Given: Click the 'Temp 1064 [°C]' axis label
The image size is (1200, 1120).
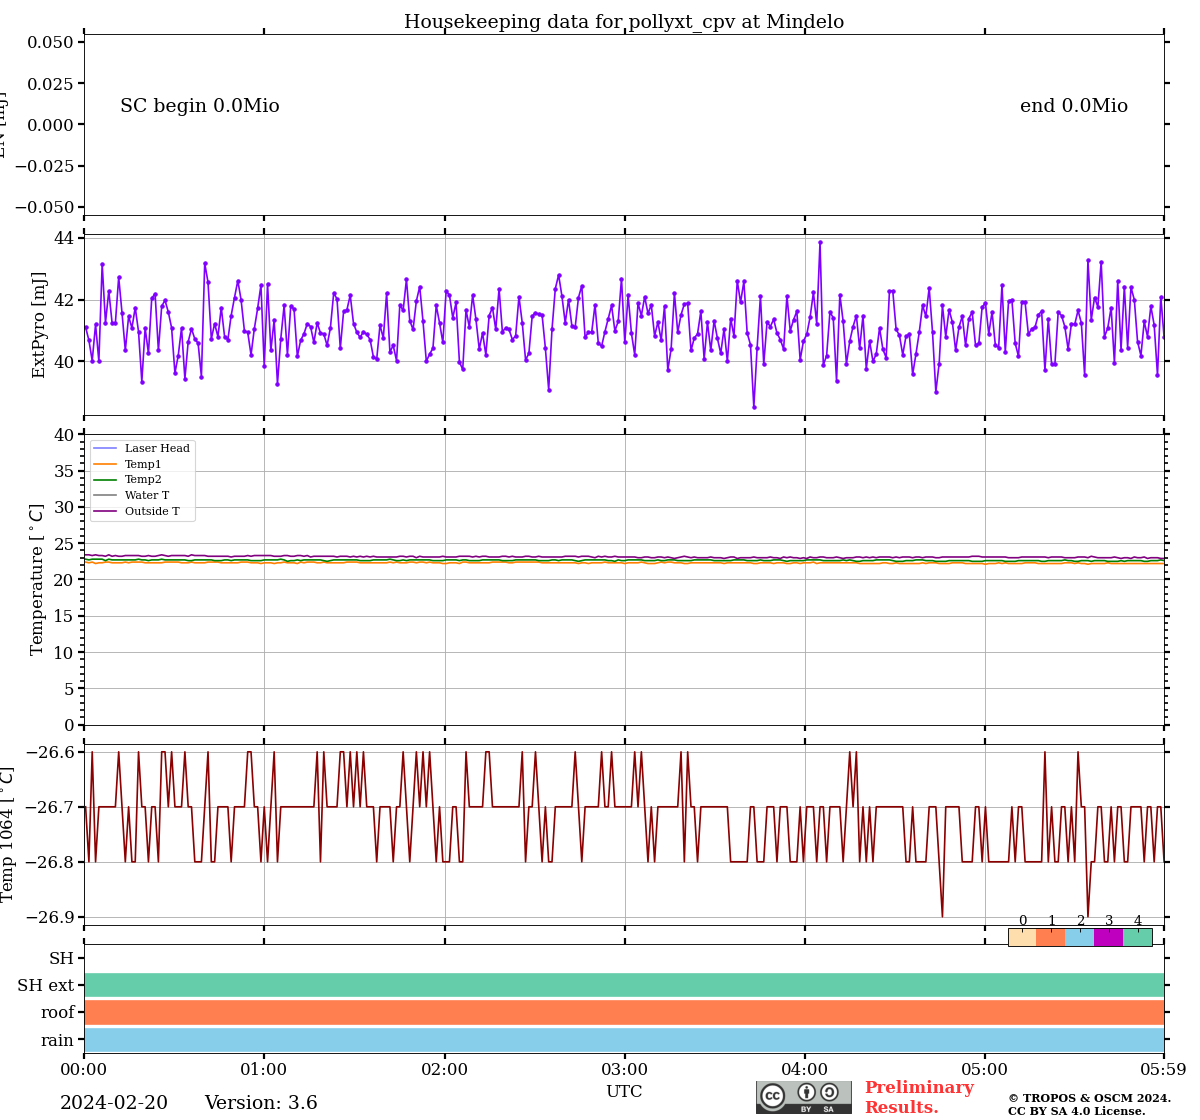Looking at the screenshot, I should click(x=8, y=834).
